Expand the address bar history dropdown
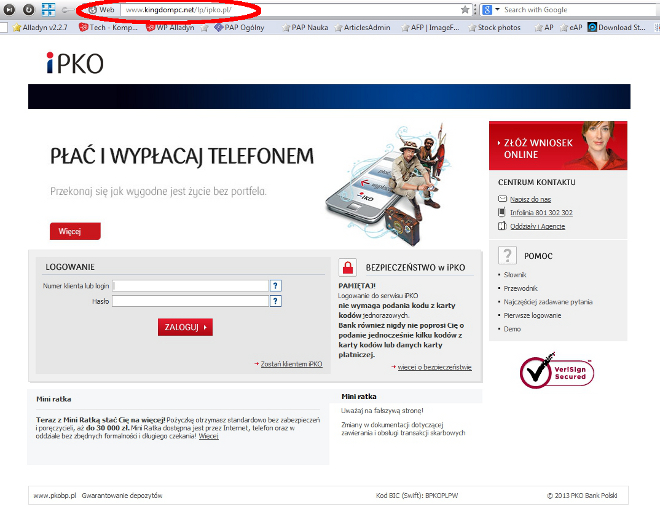 click(x=477, y=9)
